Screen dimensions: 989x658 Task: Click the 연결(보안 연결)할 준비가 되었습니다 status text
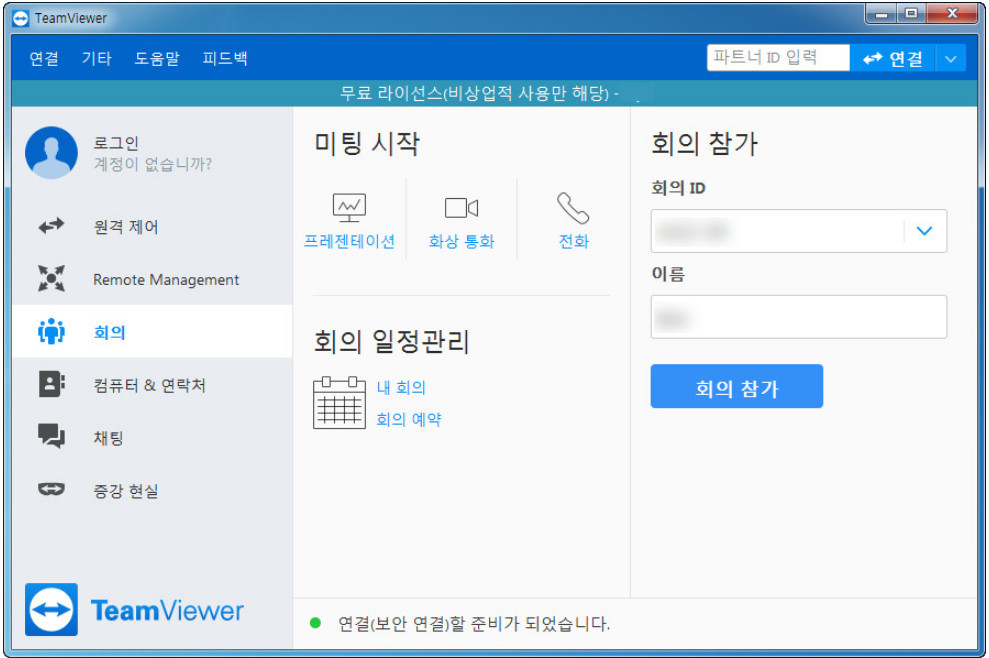pyautogui.click(x=474, y=624)
